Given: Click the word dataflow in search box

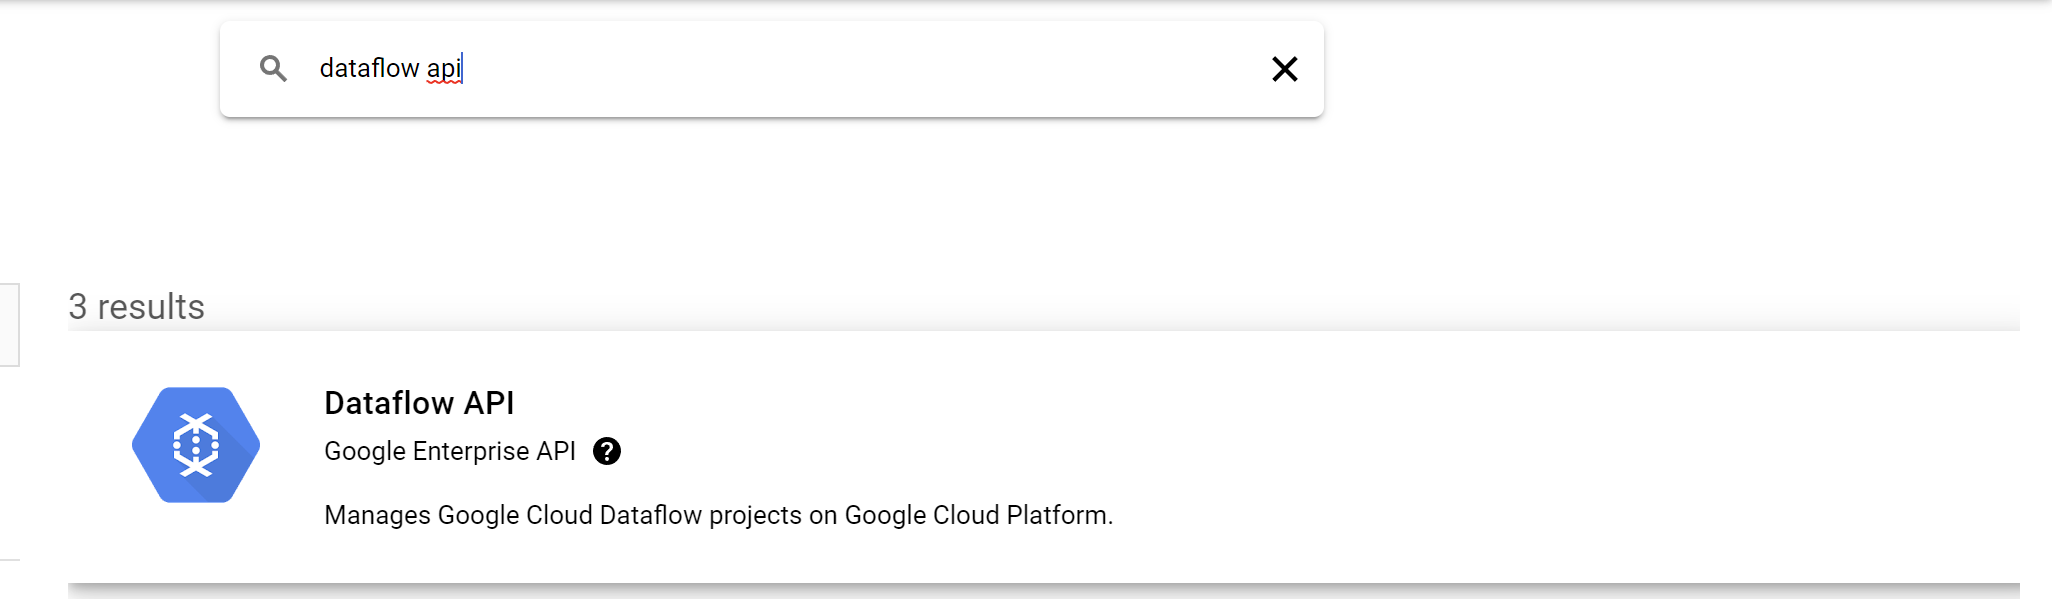Looking at the screenshot, I should 369,68.
